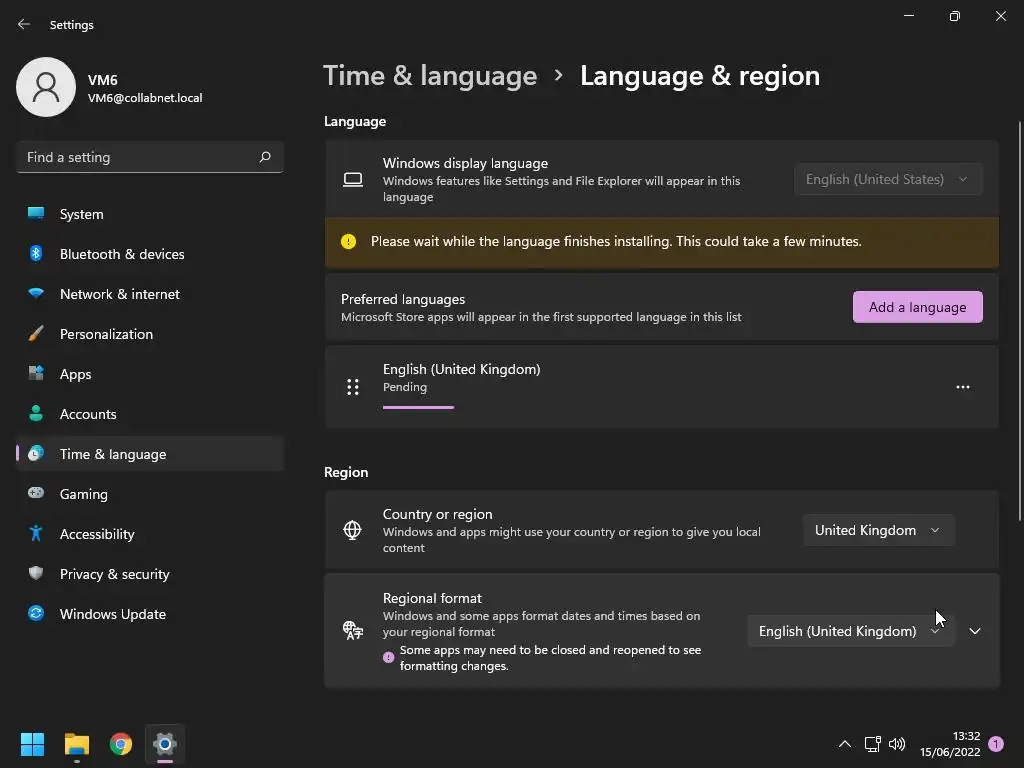Image resolution: width=1024 pixels, height=768 pixels.
Task: Open the VM6 user profile avatar
Action: pyautogui.click(x=46, y=87)
